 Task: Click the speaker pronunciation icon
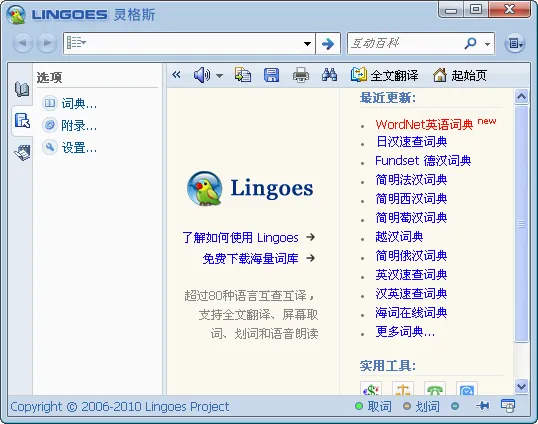tap(202, 75)
